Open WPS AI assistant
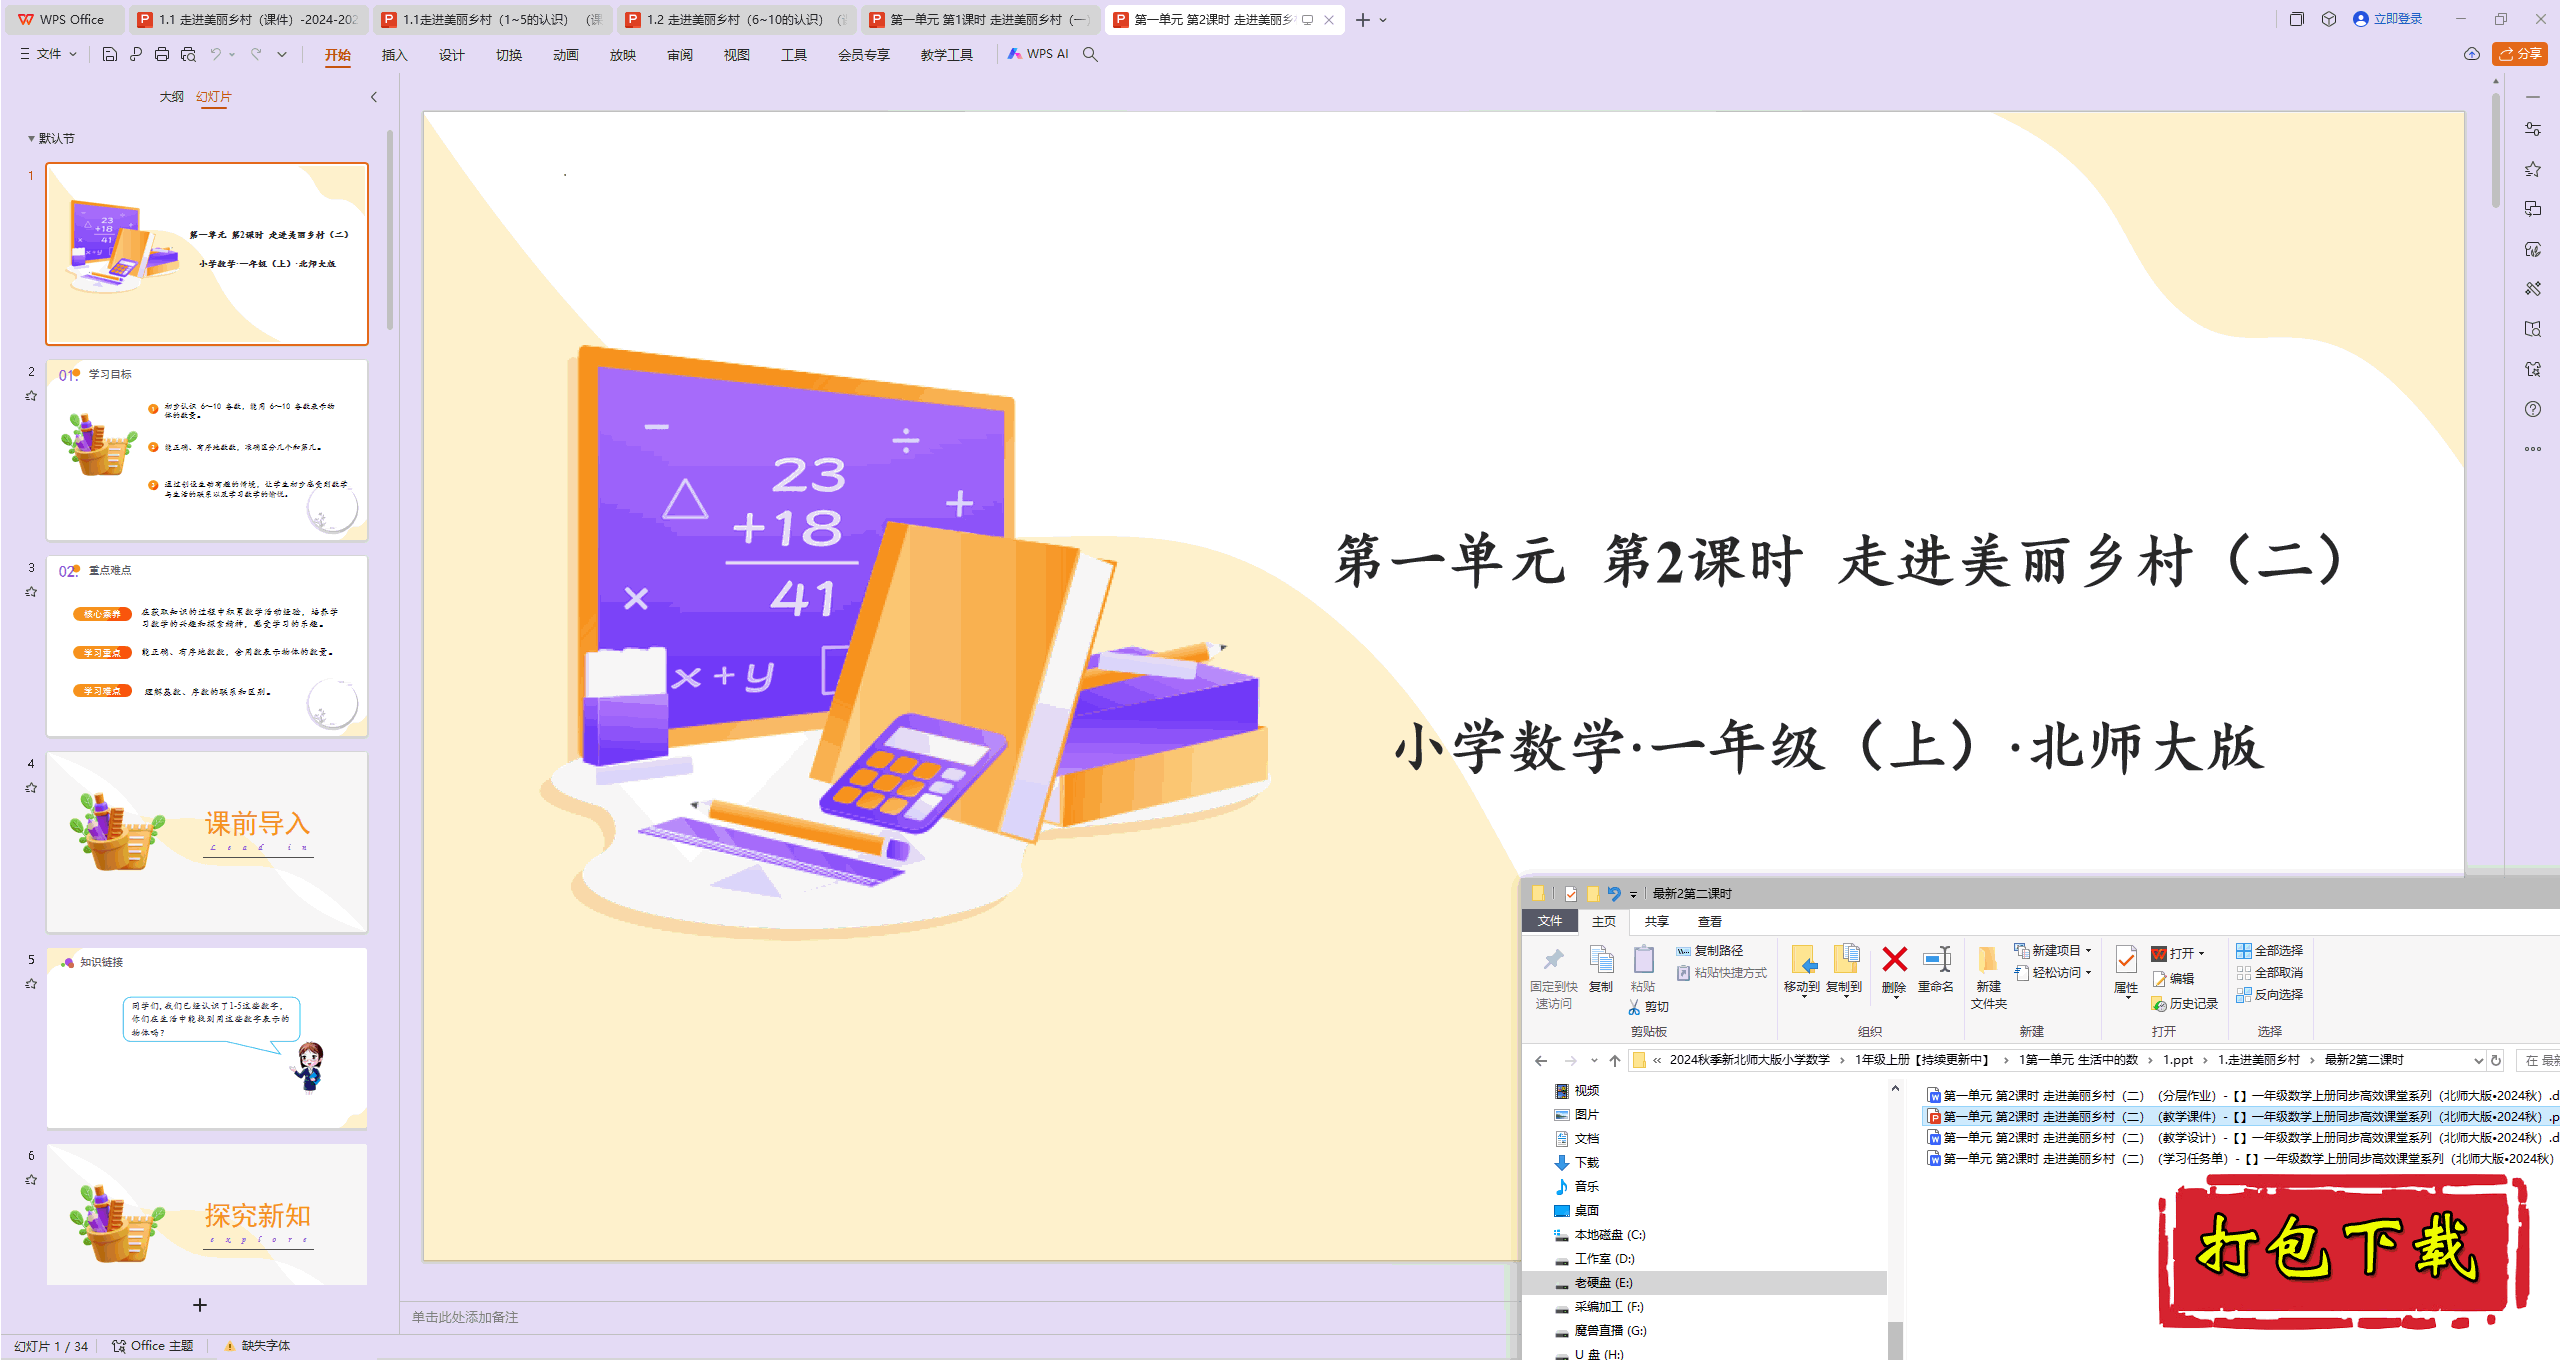This screenshot has height=1360, width=2560. tap(1039, 54)
